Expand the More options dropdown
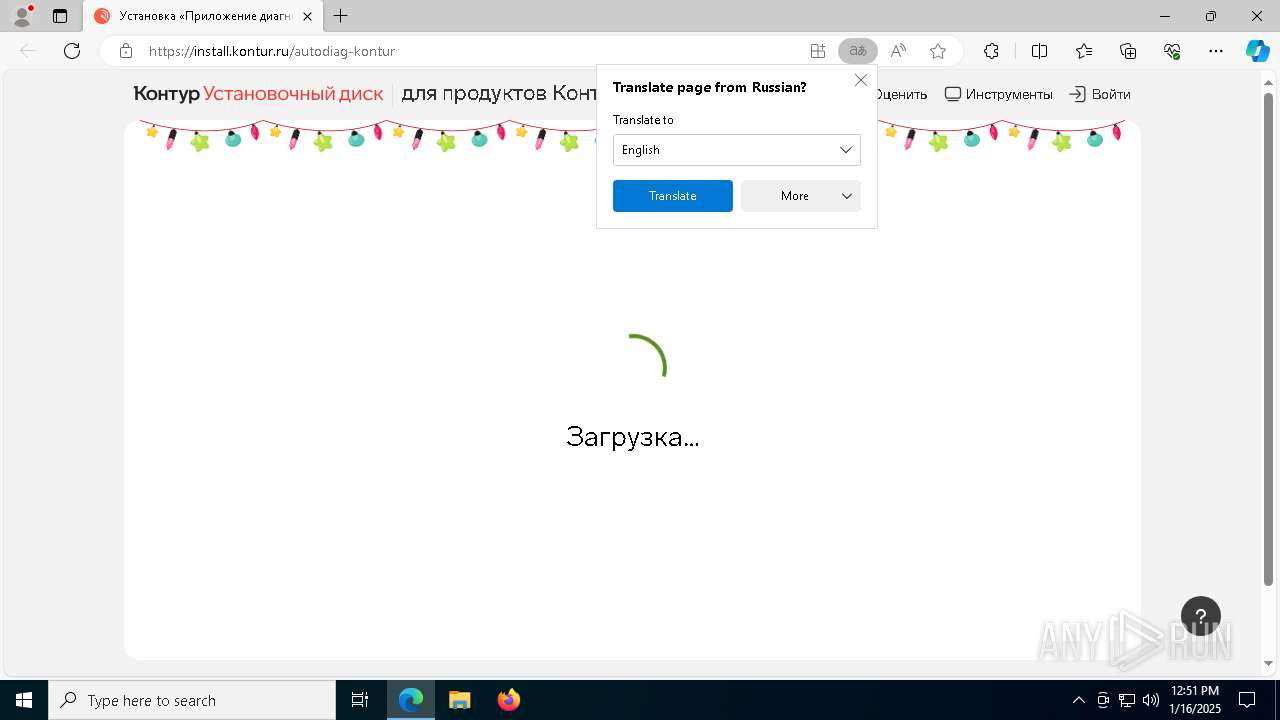The image size is (1280, 720). [801, 196]
